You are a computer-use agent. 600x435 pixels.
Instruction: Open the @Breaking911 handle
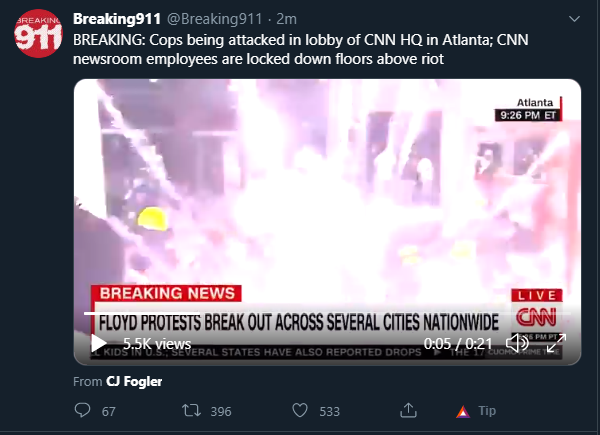215,19
